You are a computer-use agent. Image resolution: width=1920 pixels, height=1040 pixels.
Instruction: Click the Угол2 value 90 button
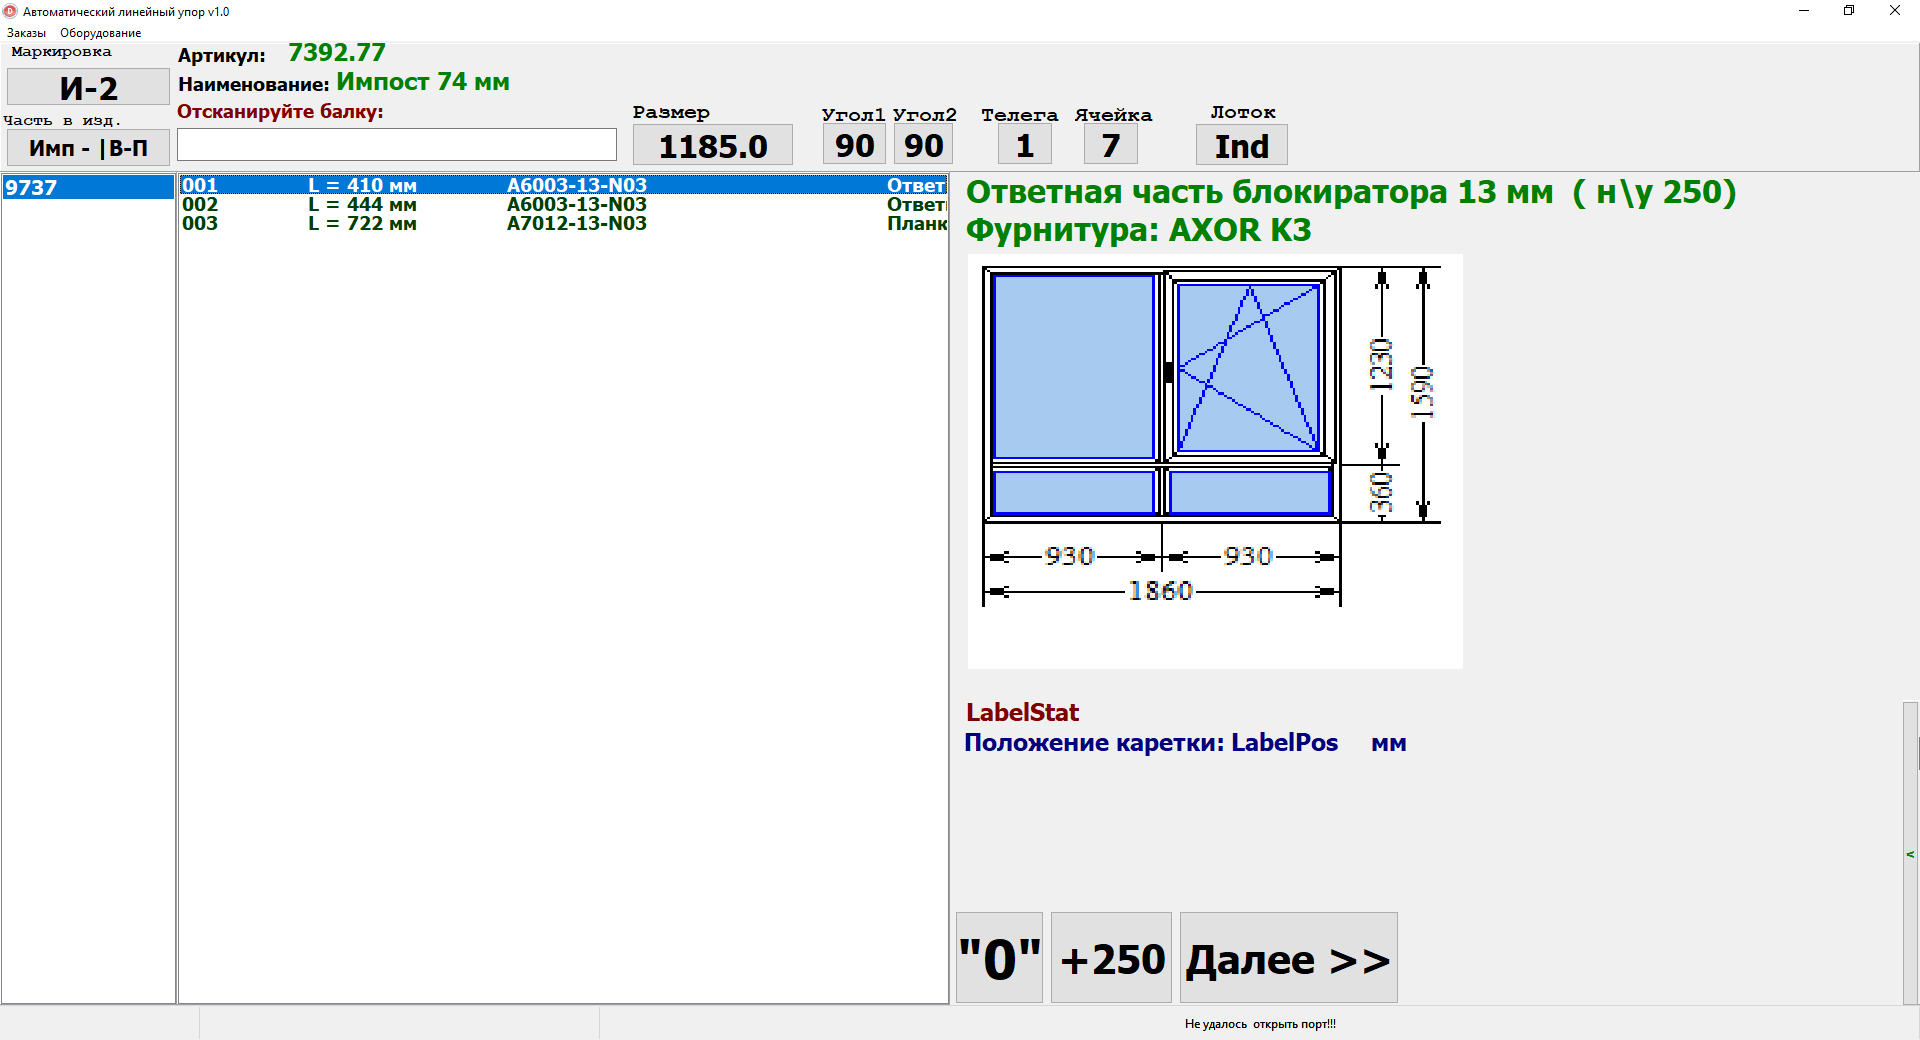coord(923,146)
